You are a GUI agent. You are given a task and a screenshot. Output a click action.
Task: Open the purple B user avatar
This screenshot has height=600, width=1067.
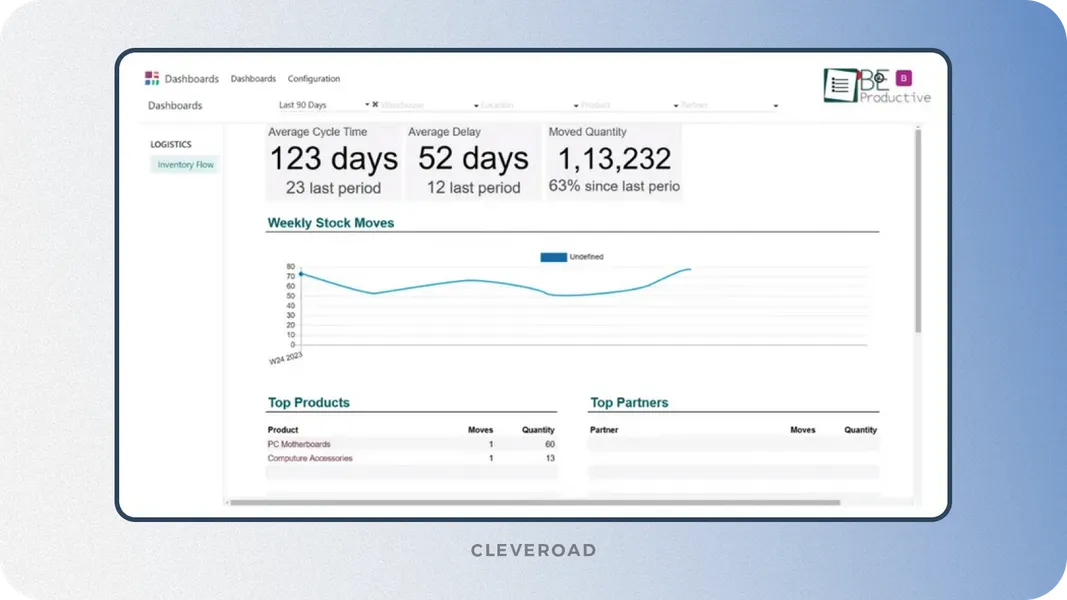(904, 78)
